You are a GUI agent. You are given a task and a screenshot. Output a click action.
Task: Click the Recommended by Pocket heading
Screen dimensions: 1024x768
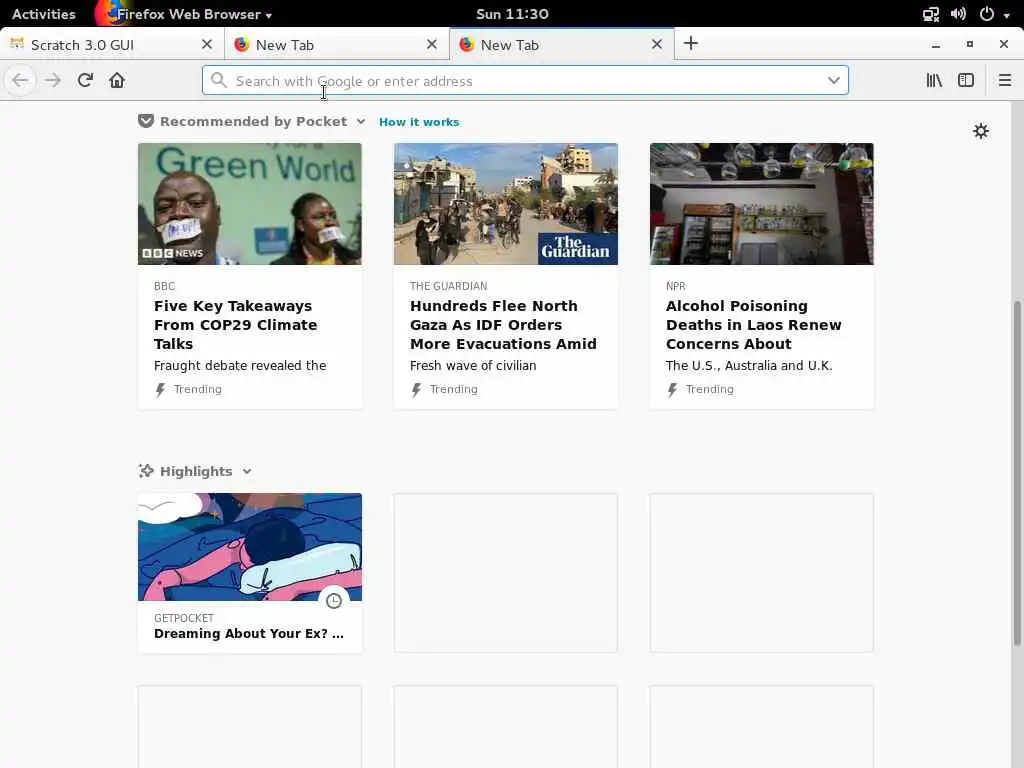point(253,121)
